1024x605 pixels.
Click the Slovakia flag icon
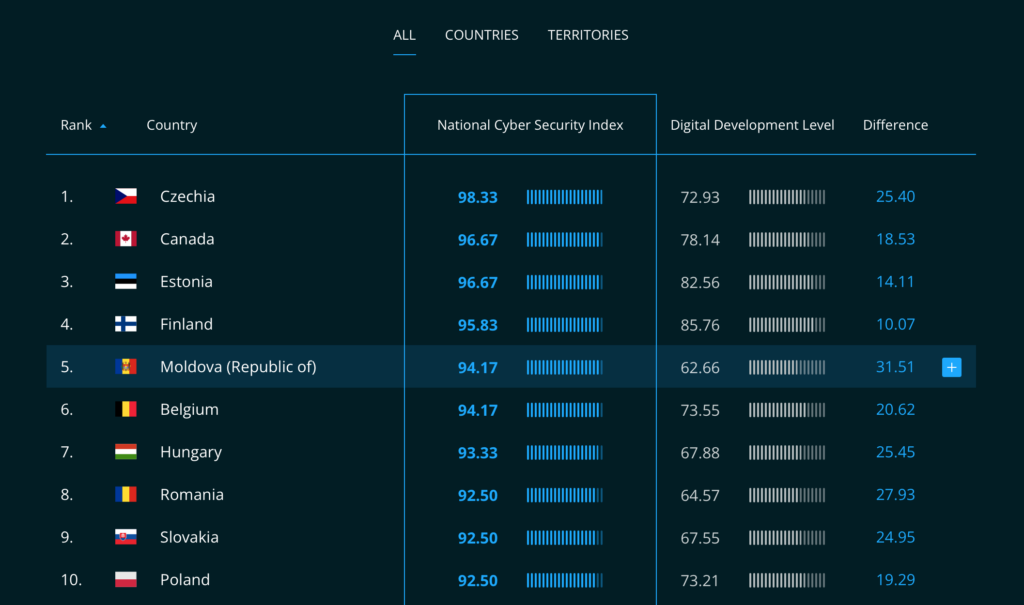coord(125,537)
